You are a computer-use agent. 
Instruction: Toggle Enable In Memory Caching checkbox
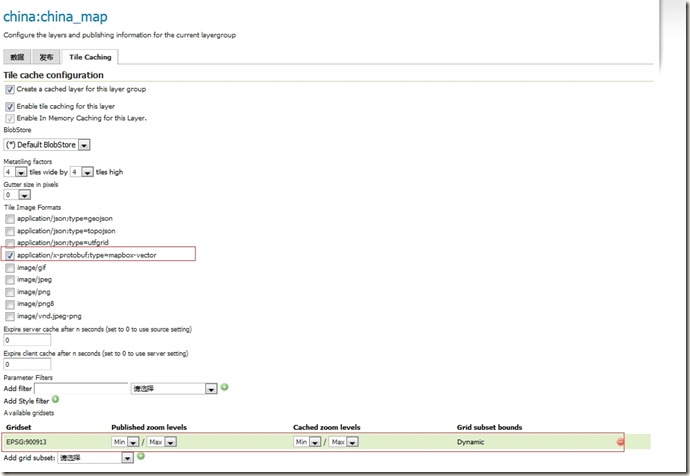pos(10,118)
